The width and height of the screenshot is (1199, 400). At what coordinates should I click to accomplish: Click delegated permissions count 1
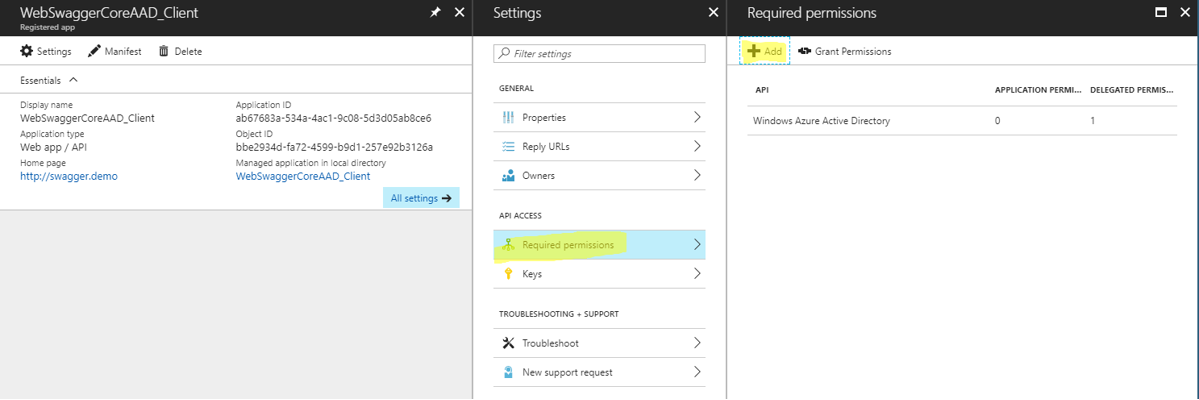click(1092, 121)
